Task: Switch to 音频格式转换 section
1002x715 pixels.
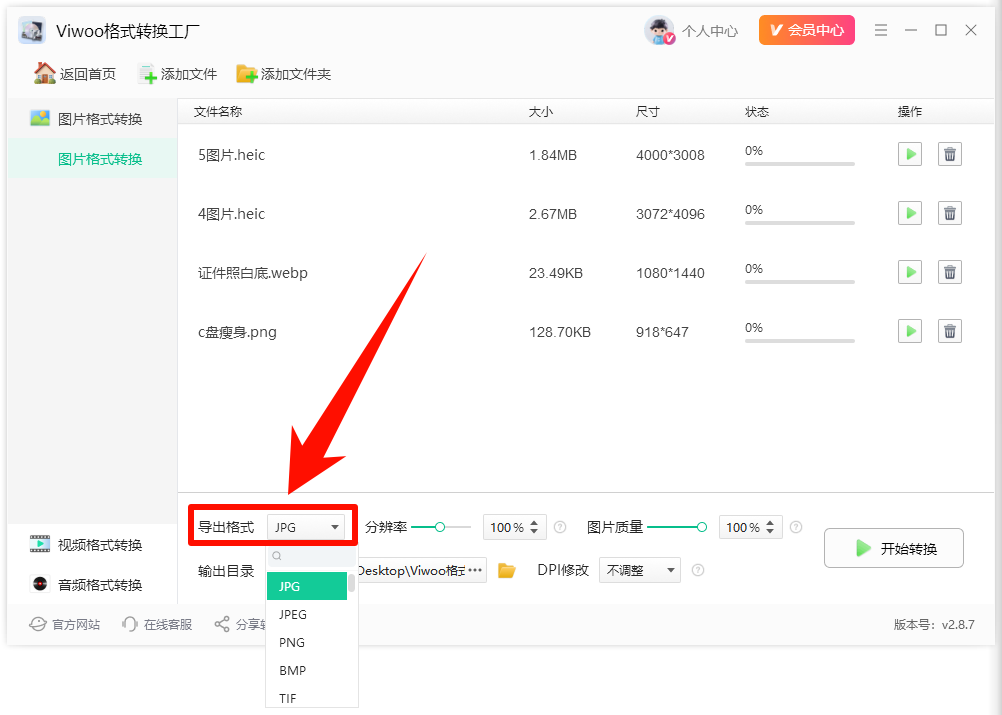Action: click(x=93, y=584)
